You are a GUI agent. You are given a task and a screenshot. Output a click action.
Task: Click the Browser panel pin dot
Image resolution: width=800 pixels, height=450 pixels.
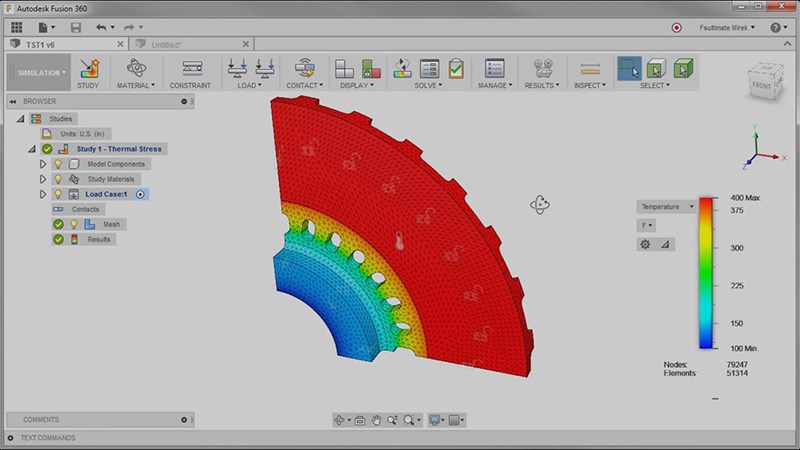click(184, 102)
